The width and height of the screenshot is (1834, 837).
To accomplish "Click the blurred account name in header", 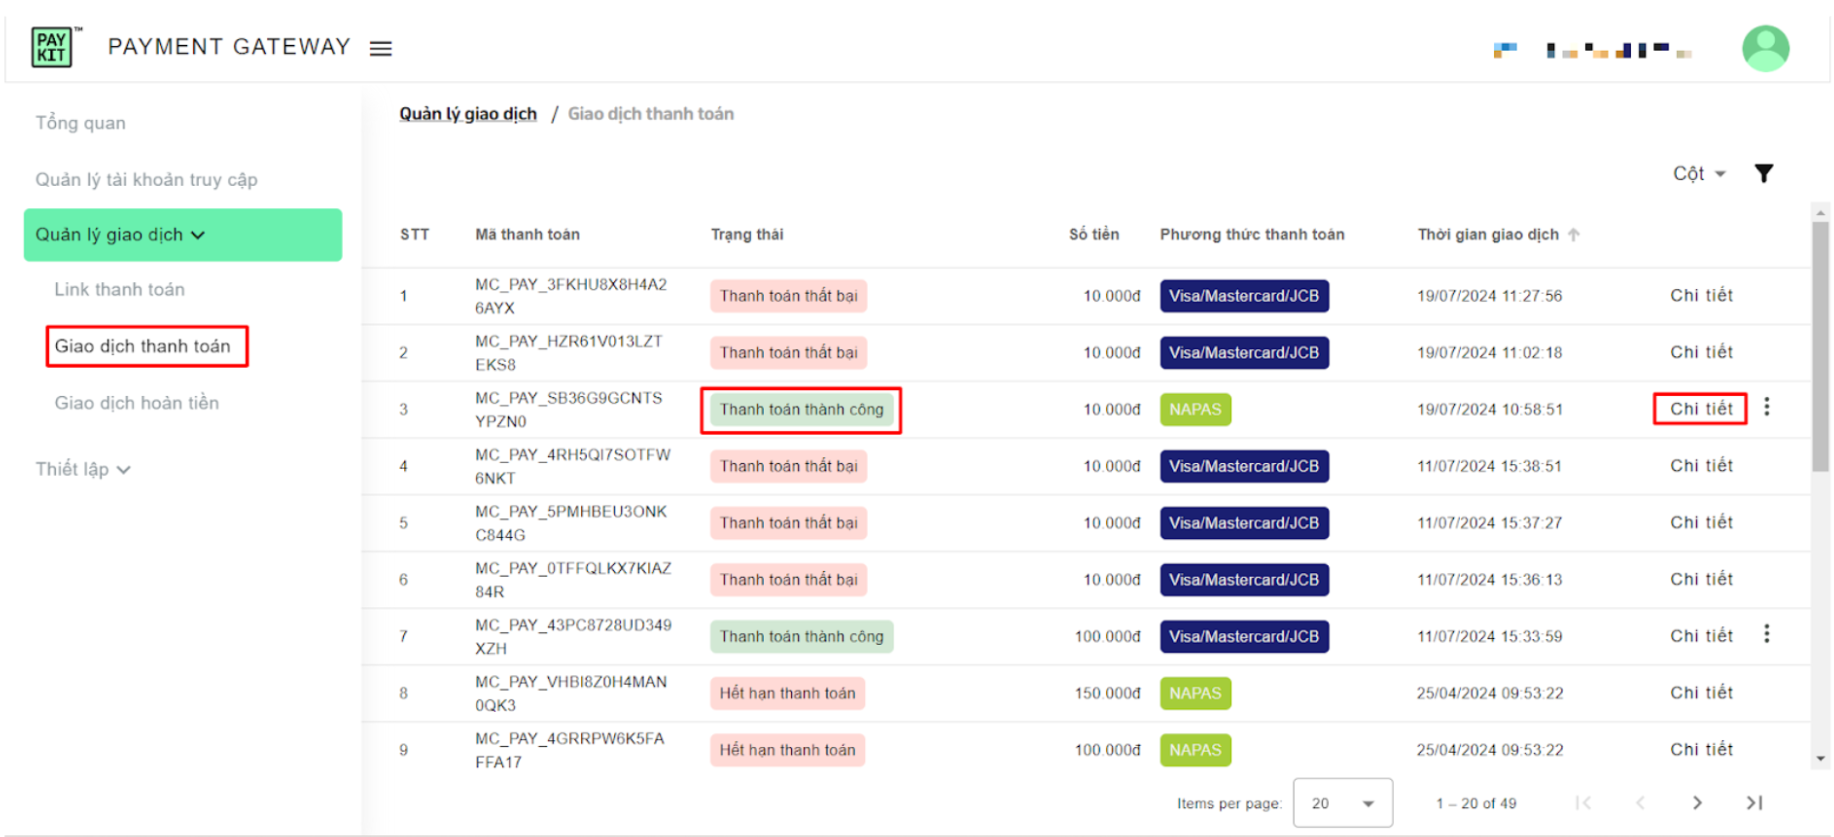I will [x=1593, y=50].
